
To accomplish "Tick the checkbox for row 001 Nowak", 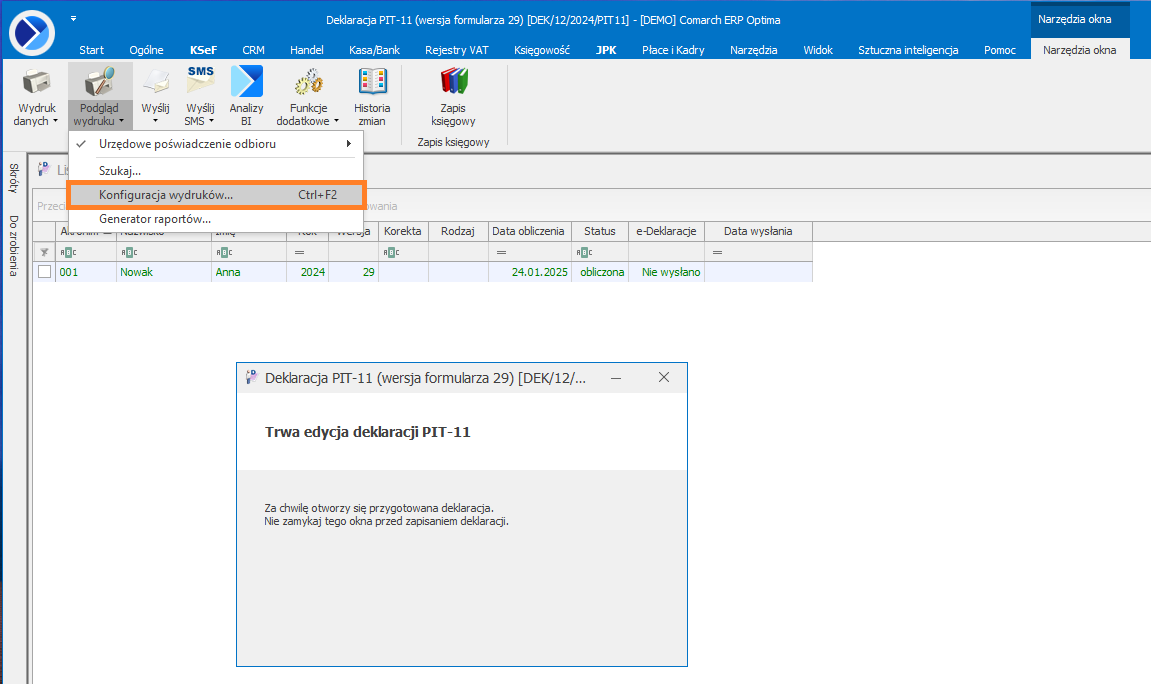I will (45, 272).
